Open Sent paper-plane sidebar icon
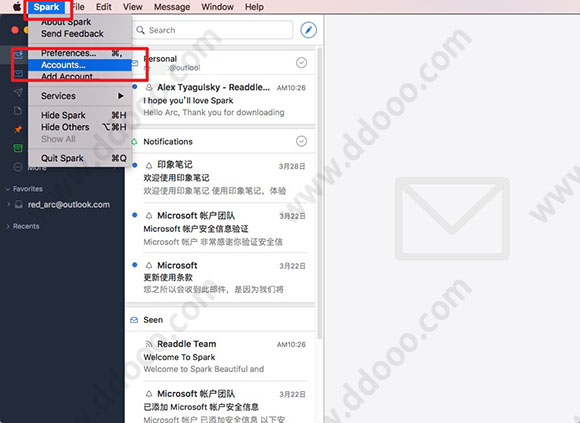This screenshot has height=423, width=580. tap(18, 92)
